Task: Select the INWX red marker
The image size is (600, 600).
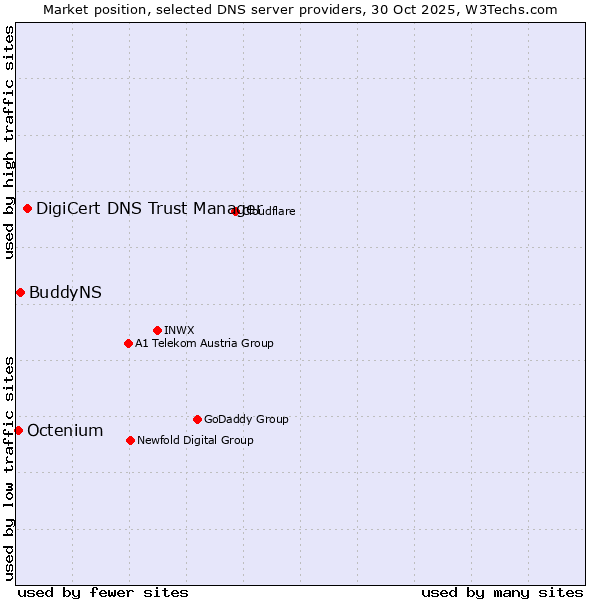Action: click(157, 330)
